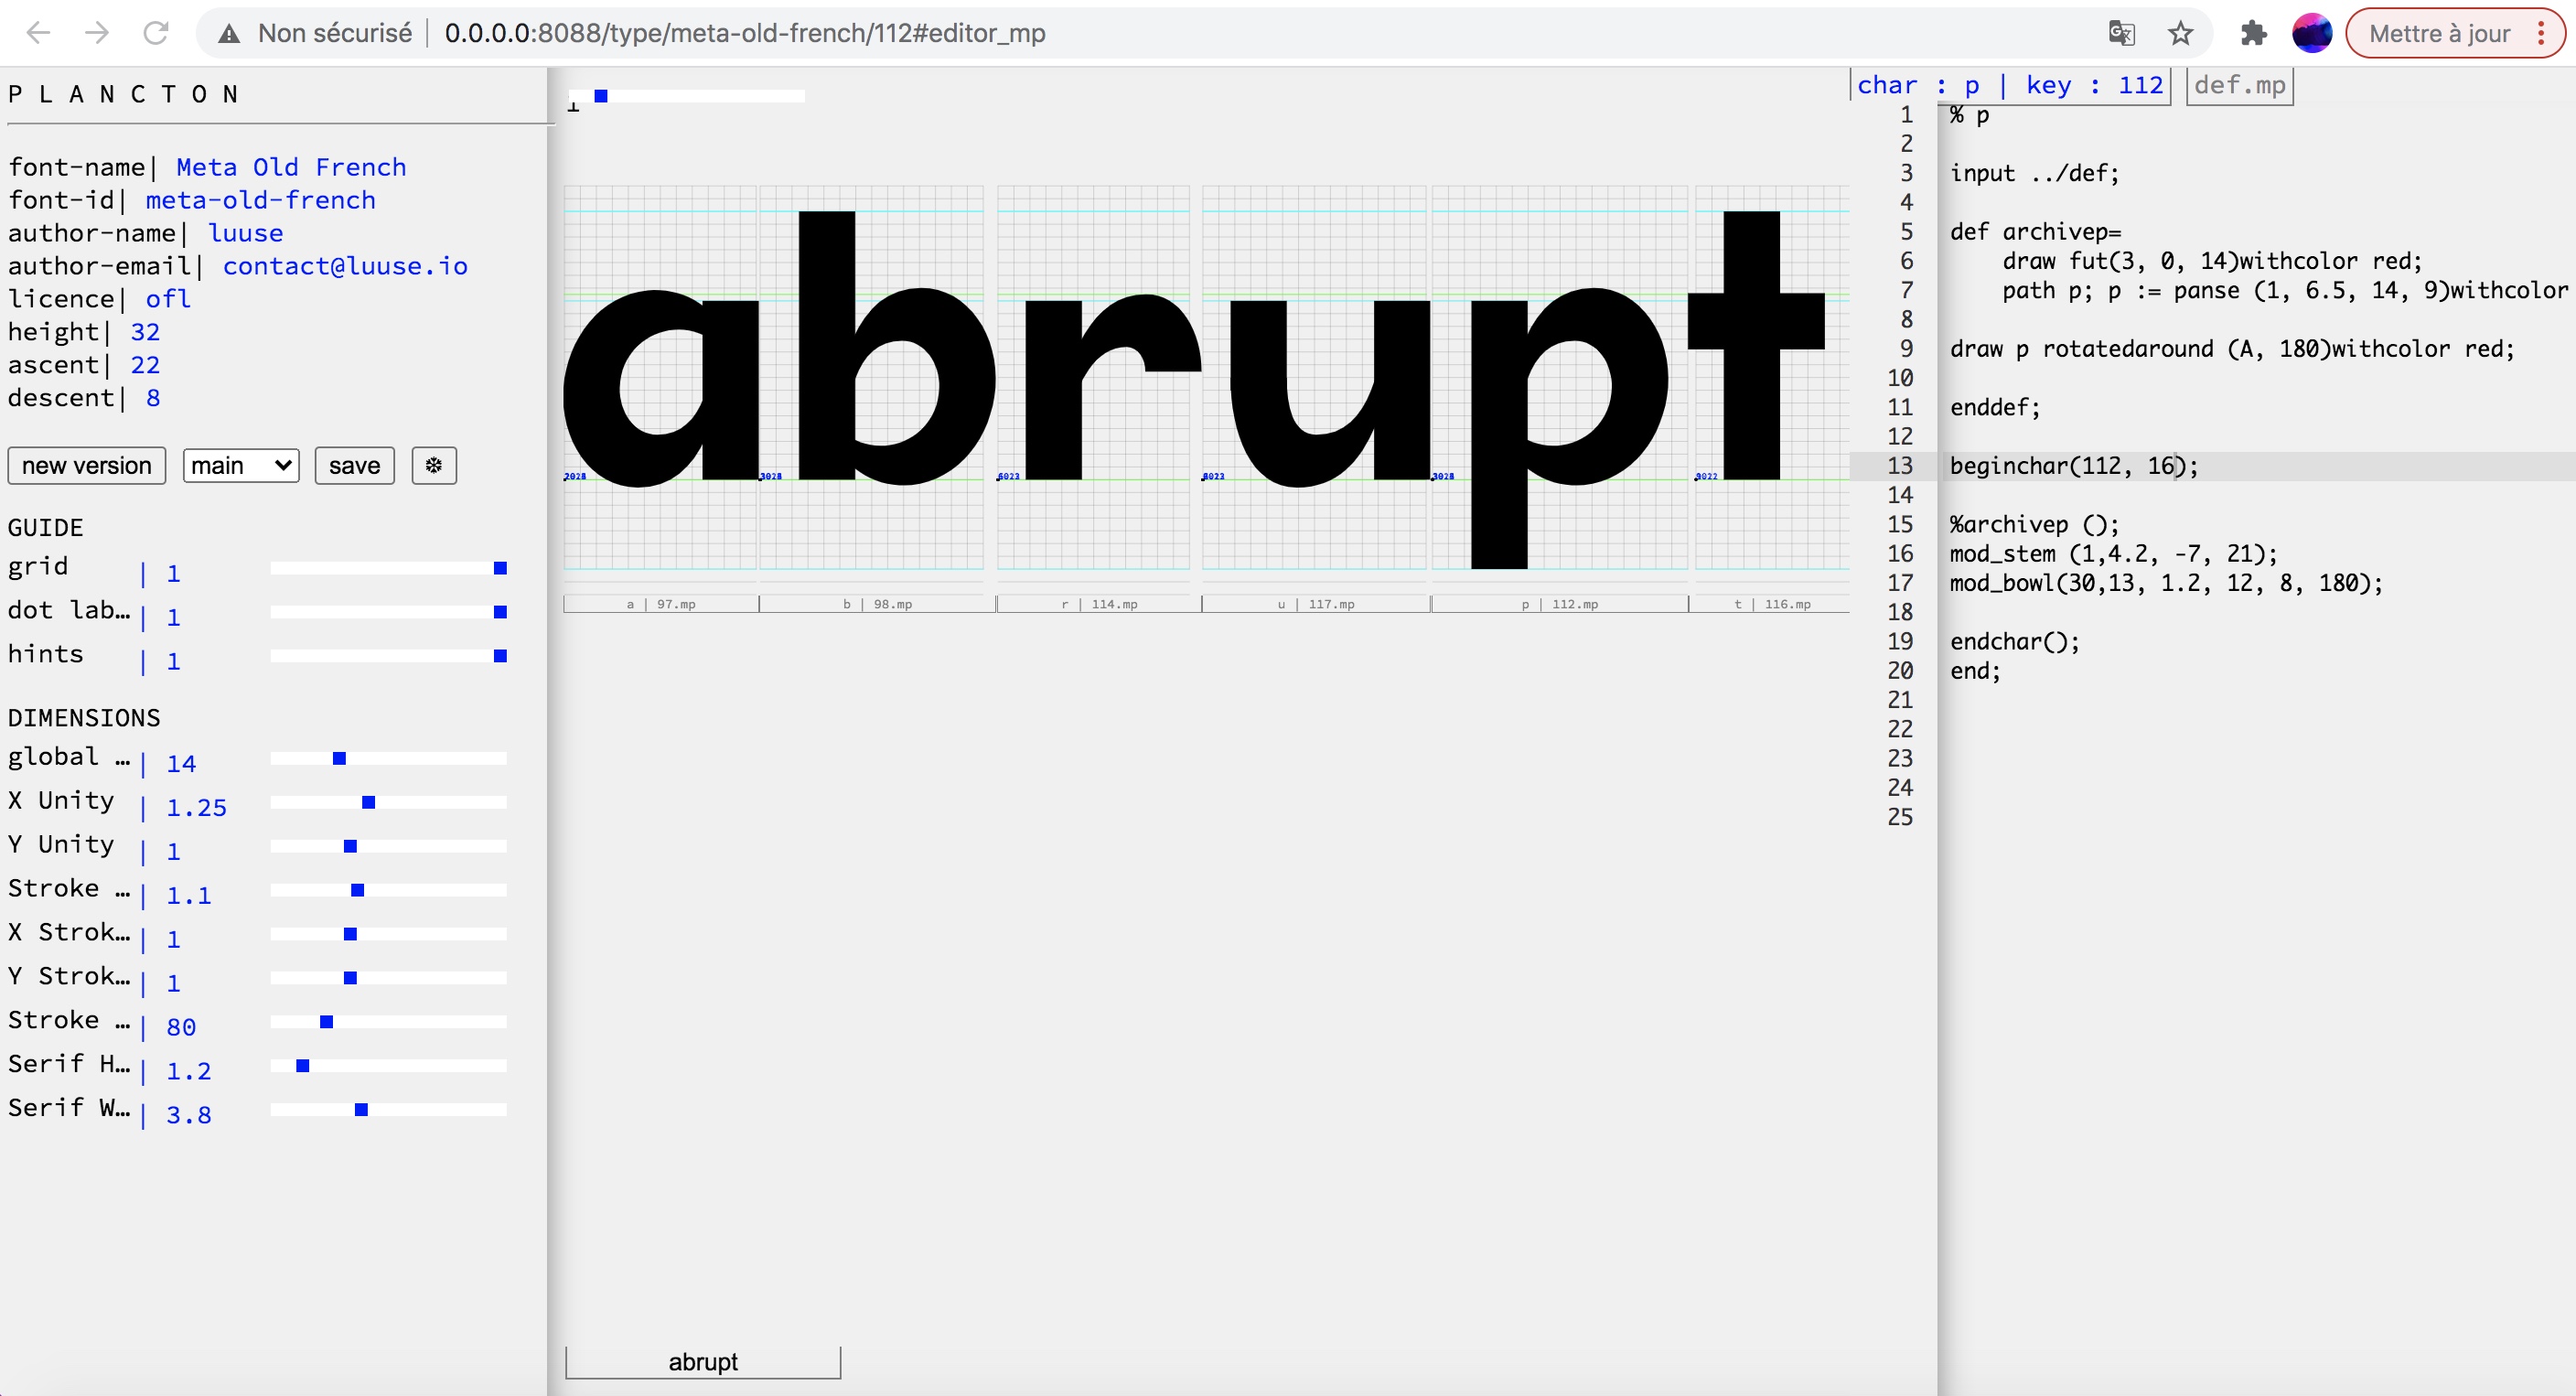Toggle the hints guide slider
This screenshot has height=1396, width=2576.
coord(500,656)
